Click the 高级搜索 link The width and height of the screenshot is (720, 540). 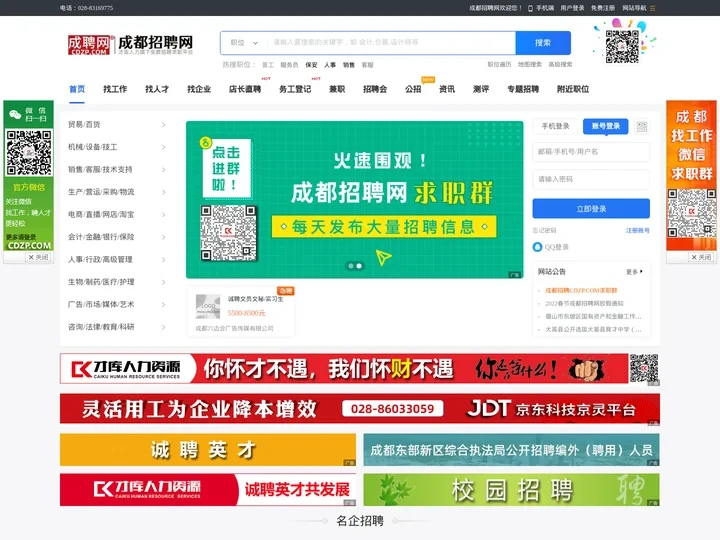pos(560,65)
